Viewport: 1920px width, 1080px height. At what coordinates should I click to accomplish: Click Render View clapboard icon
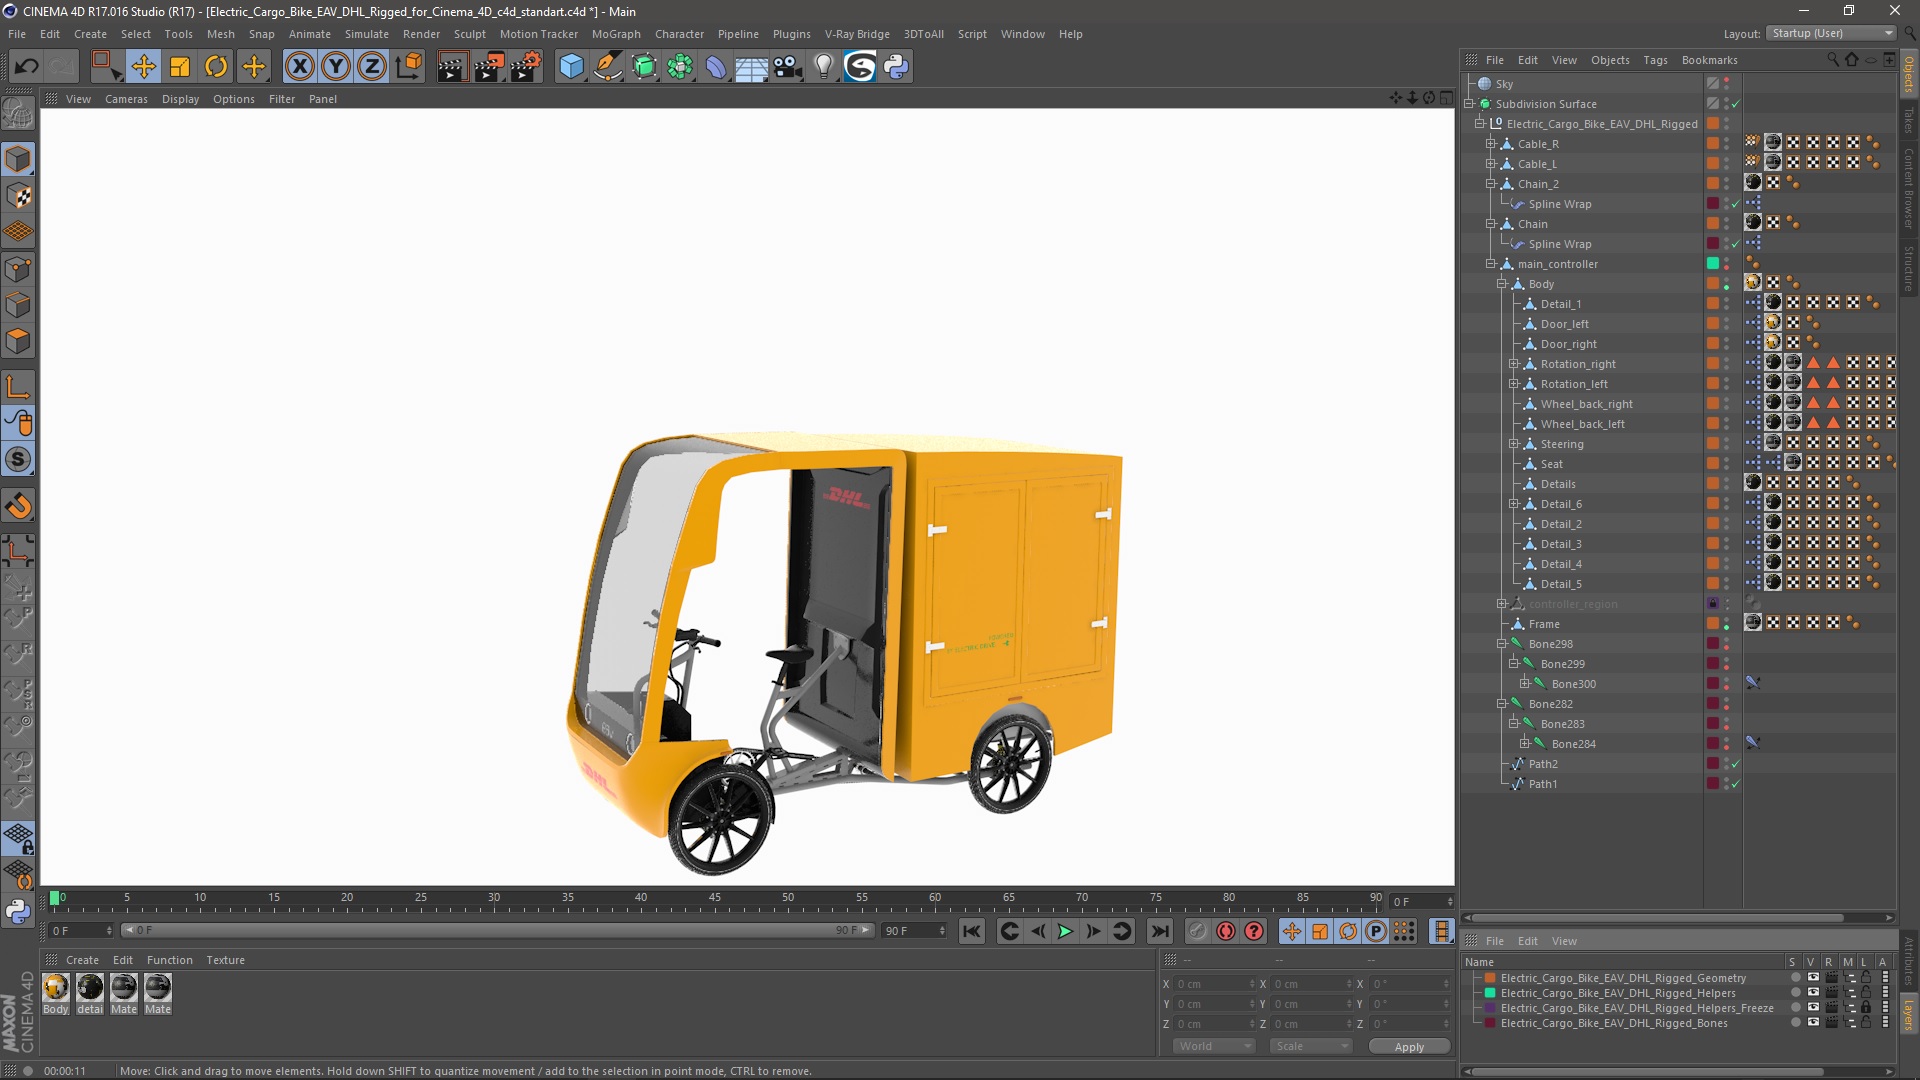452,67
